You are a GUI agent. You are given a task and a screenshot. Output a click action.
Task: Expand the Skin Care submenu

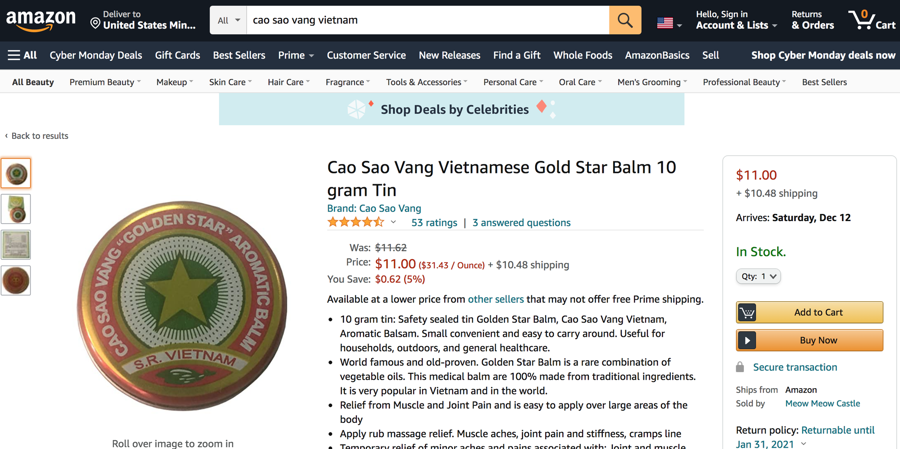tap(230, 82)
